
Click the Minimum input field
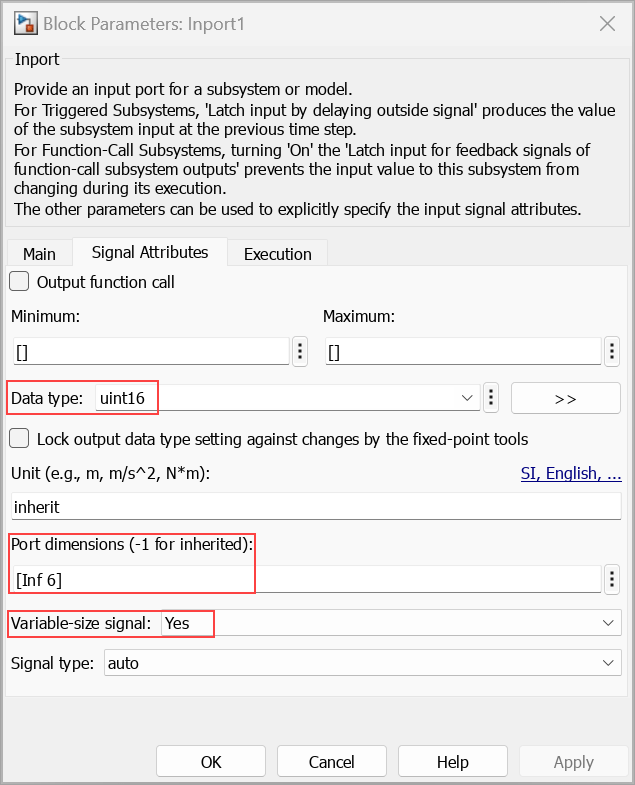[x=150, y=352]
